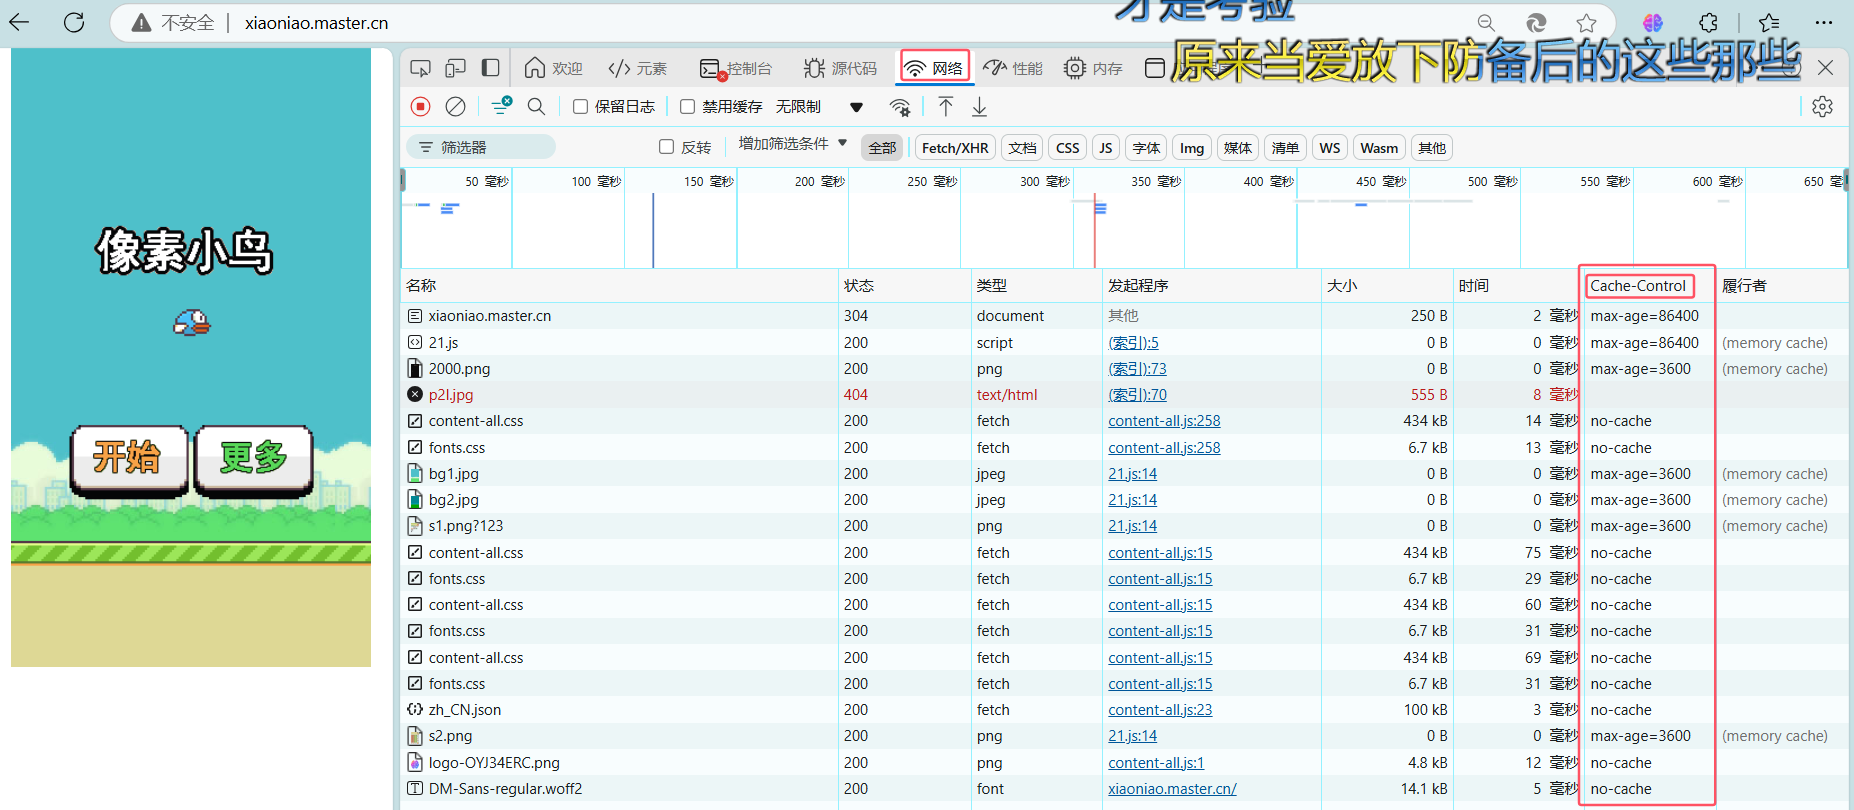Open network conditions Wi-Fi gear icon
The height and width of the screenshot is (810, 1854).
(900, 107)
